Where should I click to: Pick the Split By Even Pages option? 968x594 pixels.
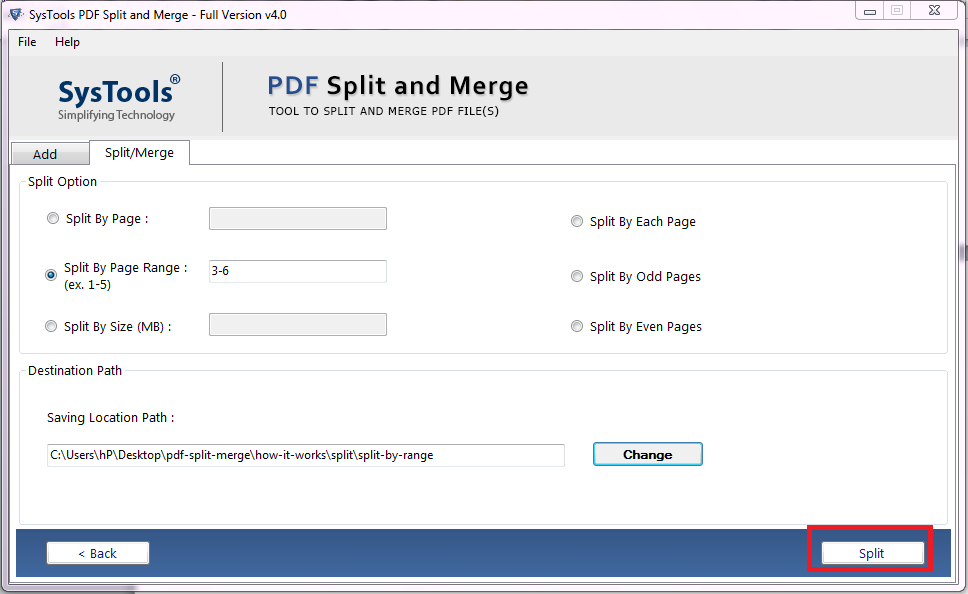(x=577, y=327)
